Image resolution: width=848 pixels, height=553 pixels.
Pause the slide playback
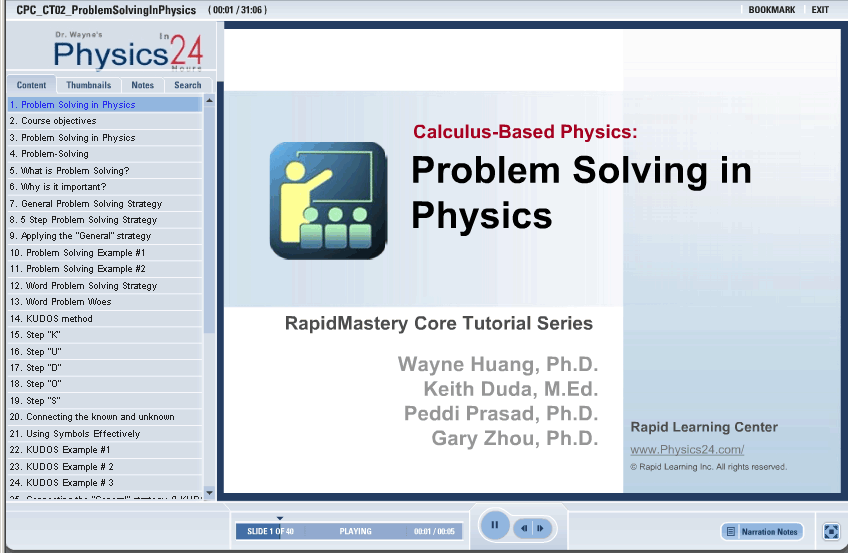495,525
